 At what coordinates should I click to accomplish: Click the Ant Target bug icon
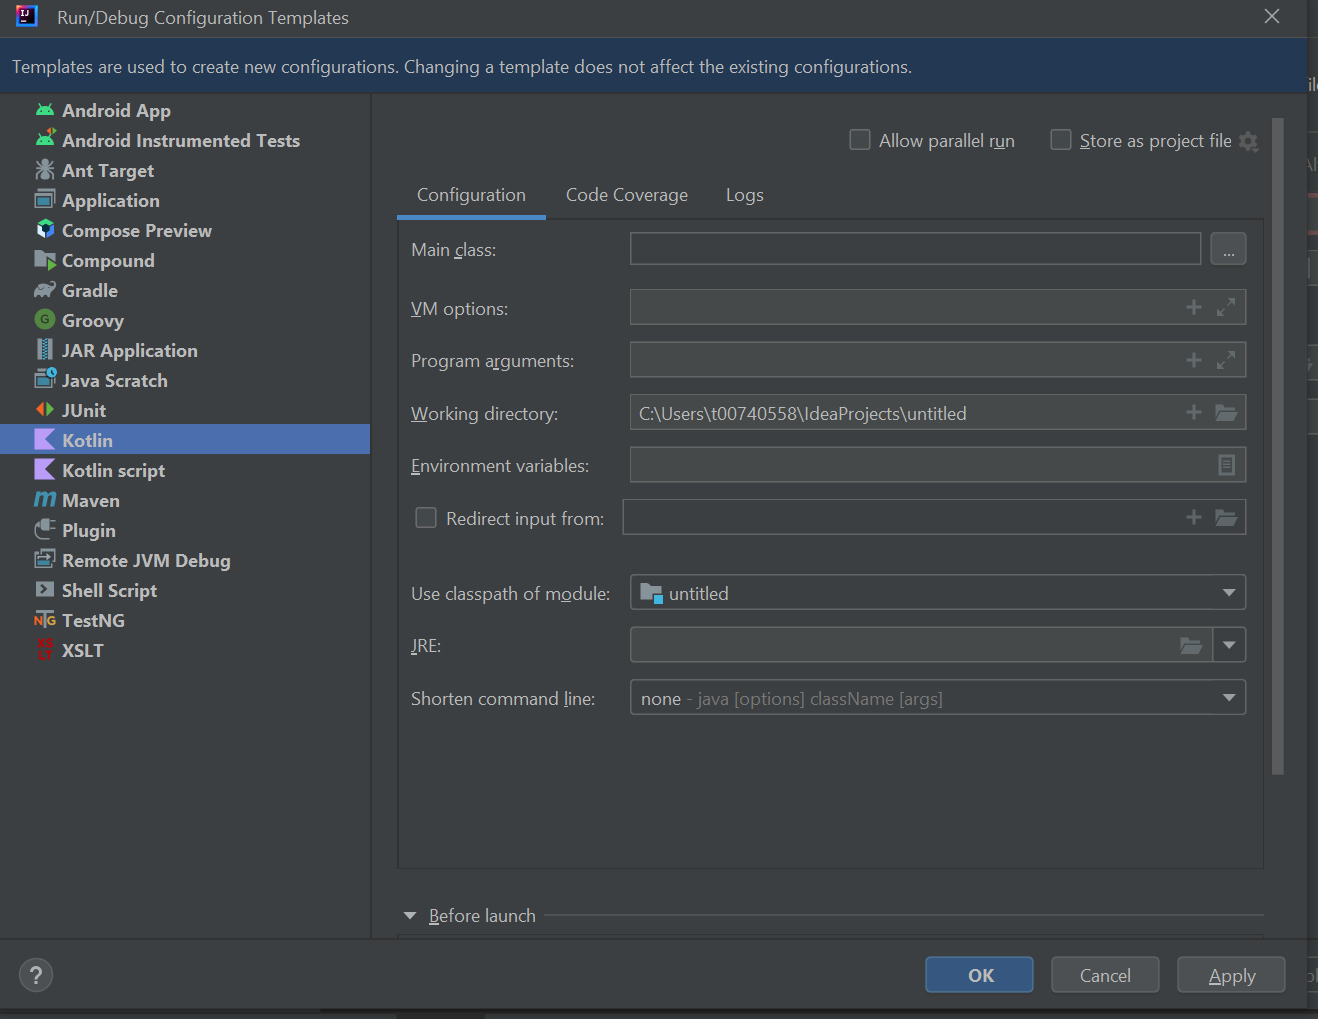[x=45, y=170]
